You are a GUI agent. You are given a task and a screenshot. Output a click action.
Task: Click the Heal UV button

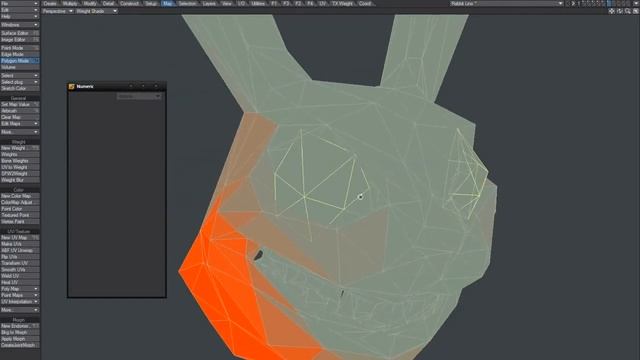point(20,282)
